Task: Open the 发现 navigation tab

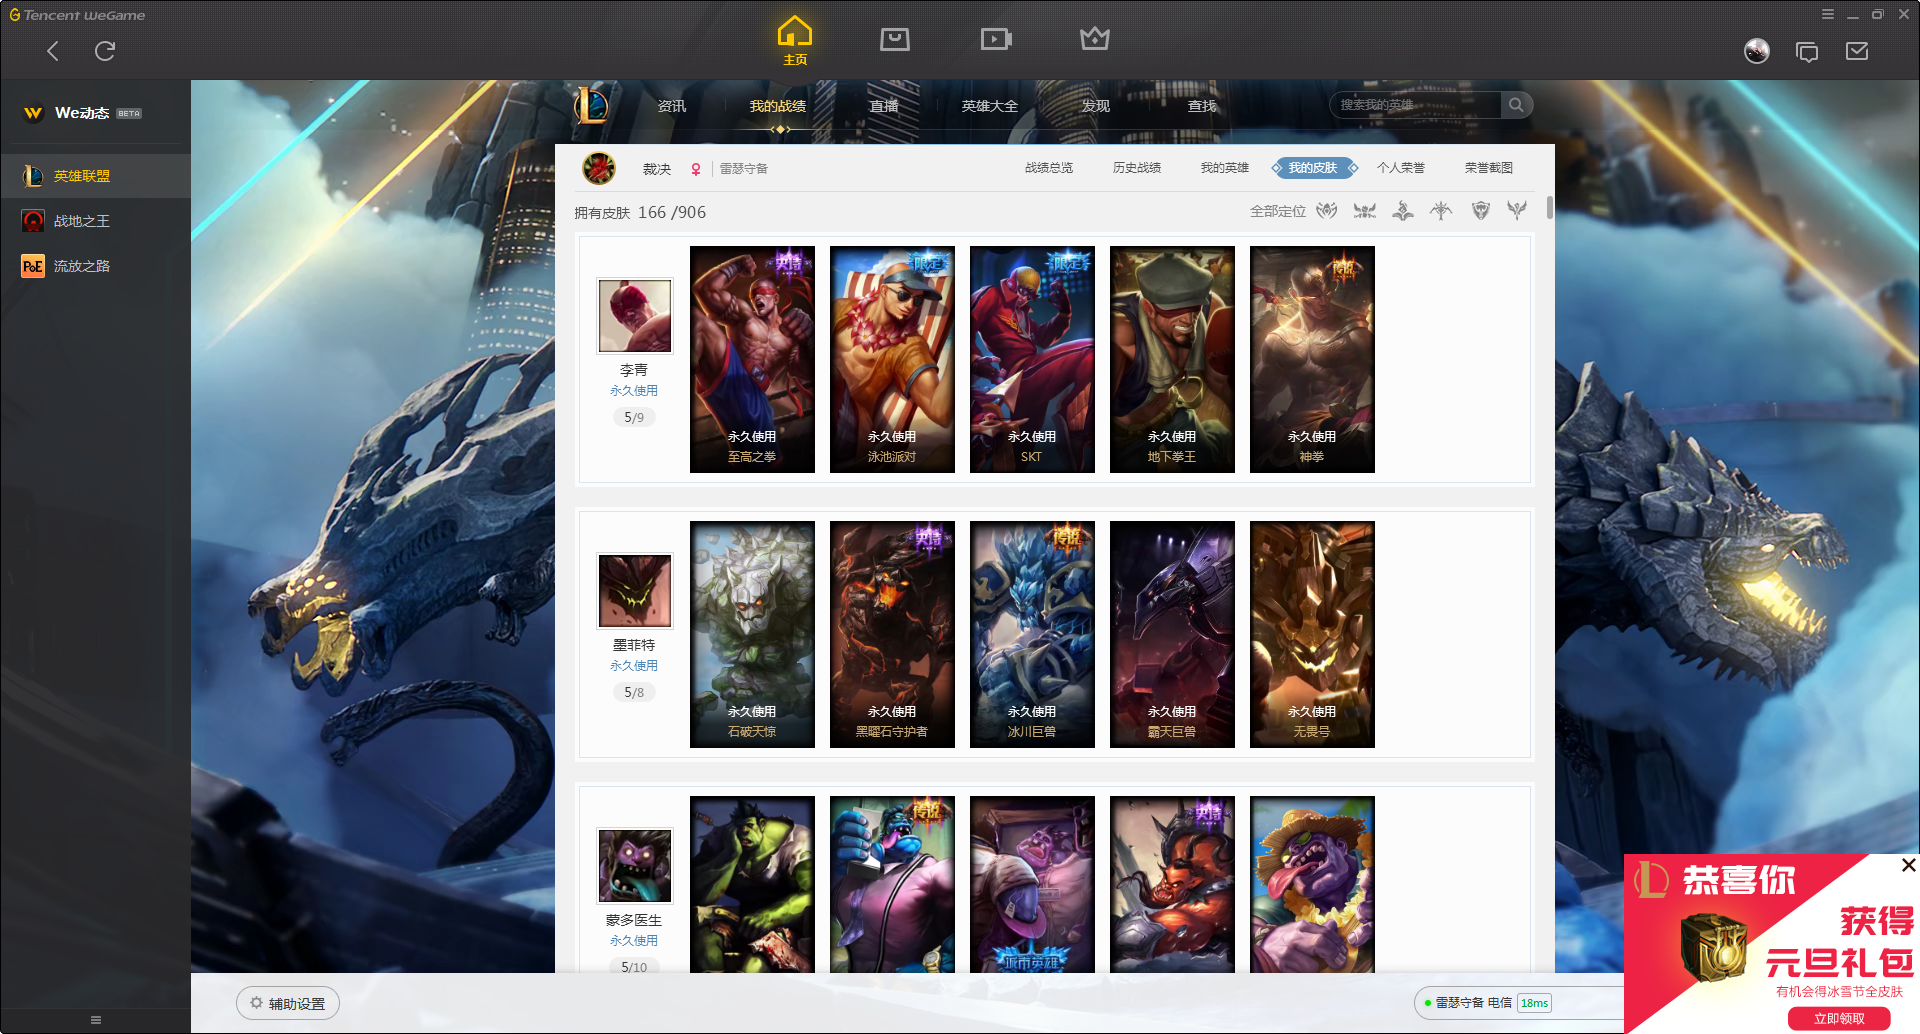Action: (1096, 106)
